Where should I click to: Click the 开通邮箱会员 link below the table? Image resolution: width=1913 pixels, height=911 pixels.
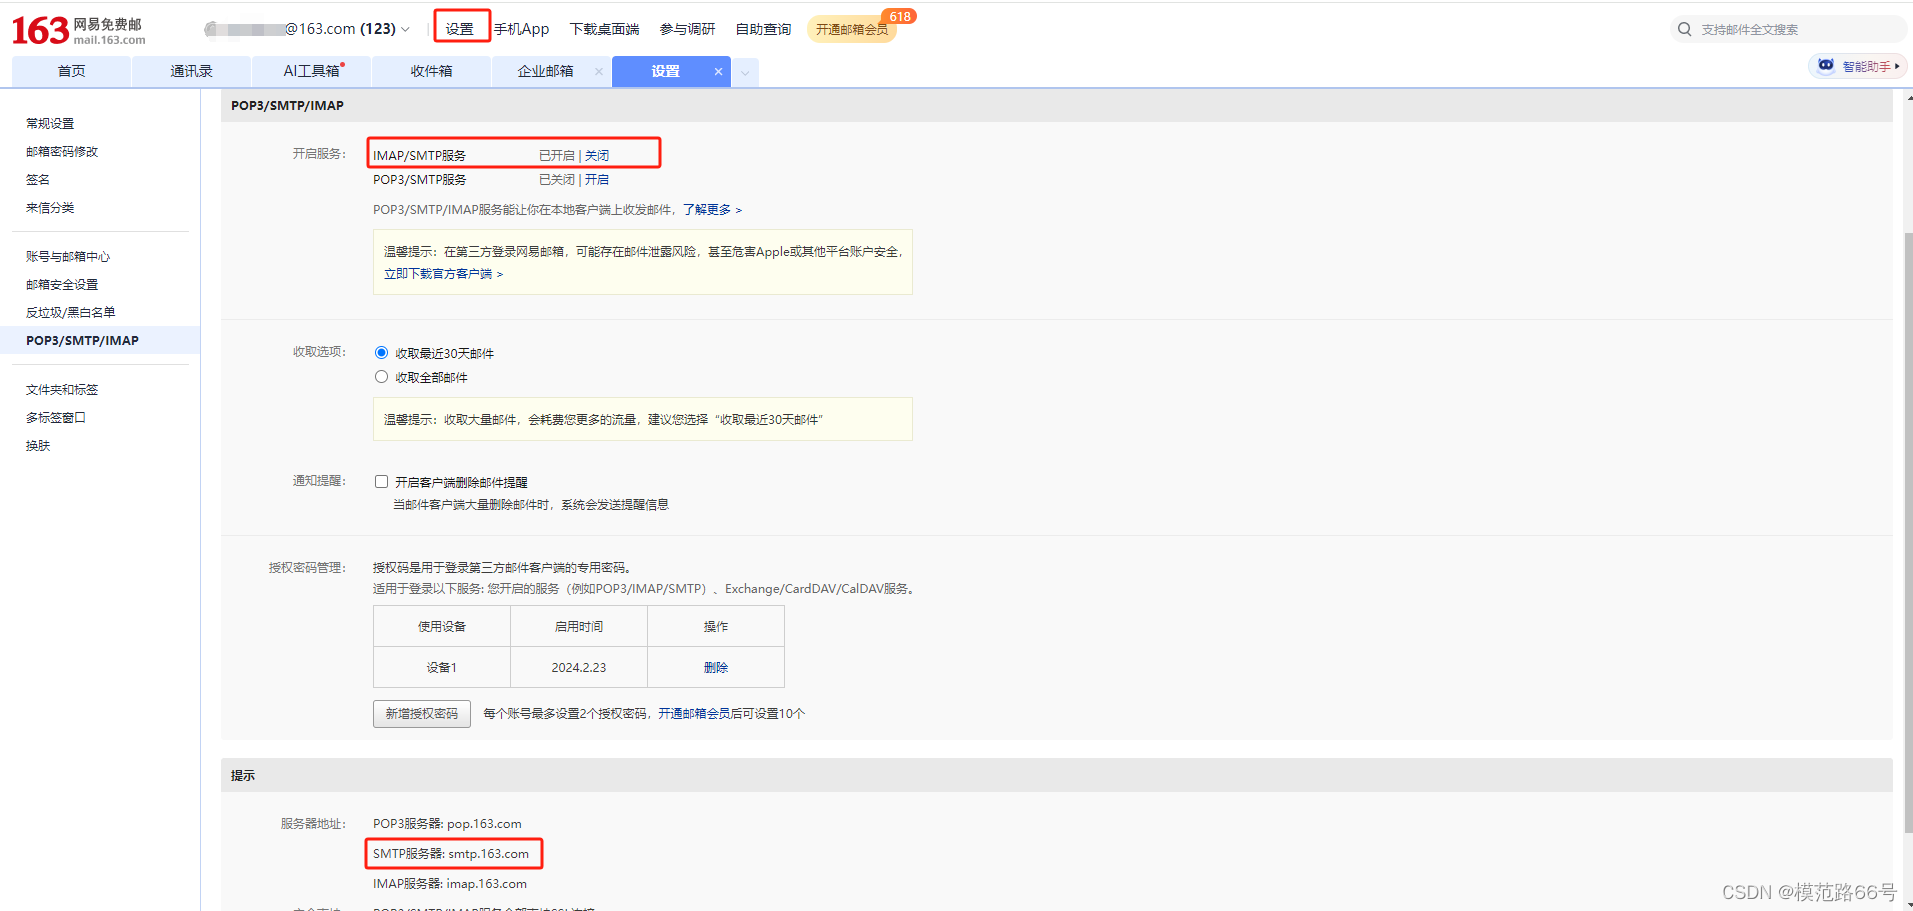coord(694,714)
